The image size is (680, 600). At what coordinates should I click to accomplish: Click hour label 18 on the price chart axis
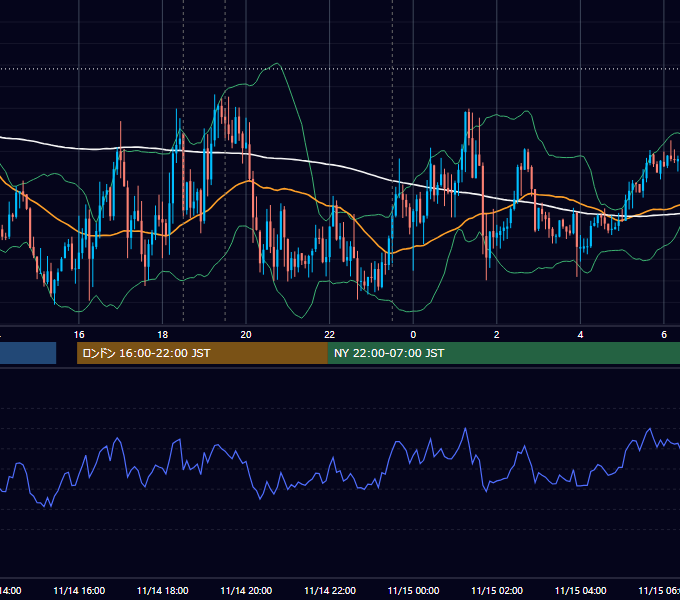(x=163, y=335)
